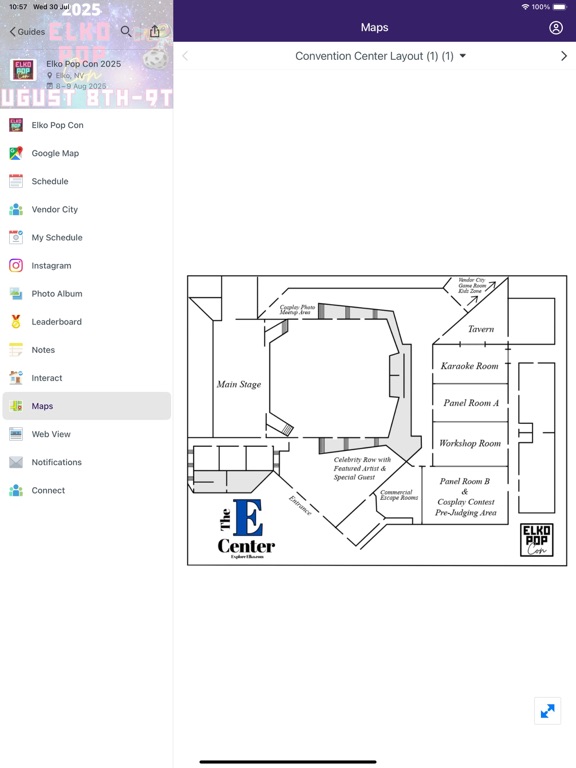The image size is (576, 768).
Task: Click the Elko Pop Con menu icon
Action: pos(16,125)
